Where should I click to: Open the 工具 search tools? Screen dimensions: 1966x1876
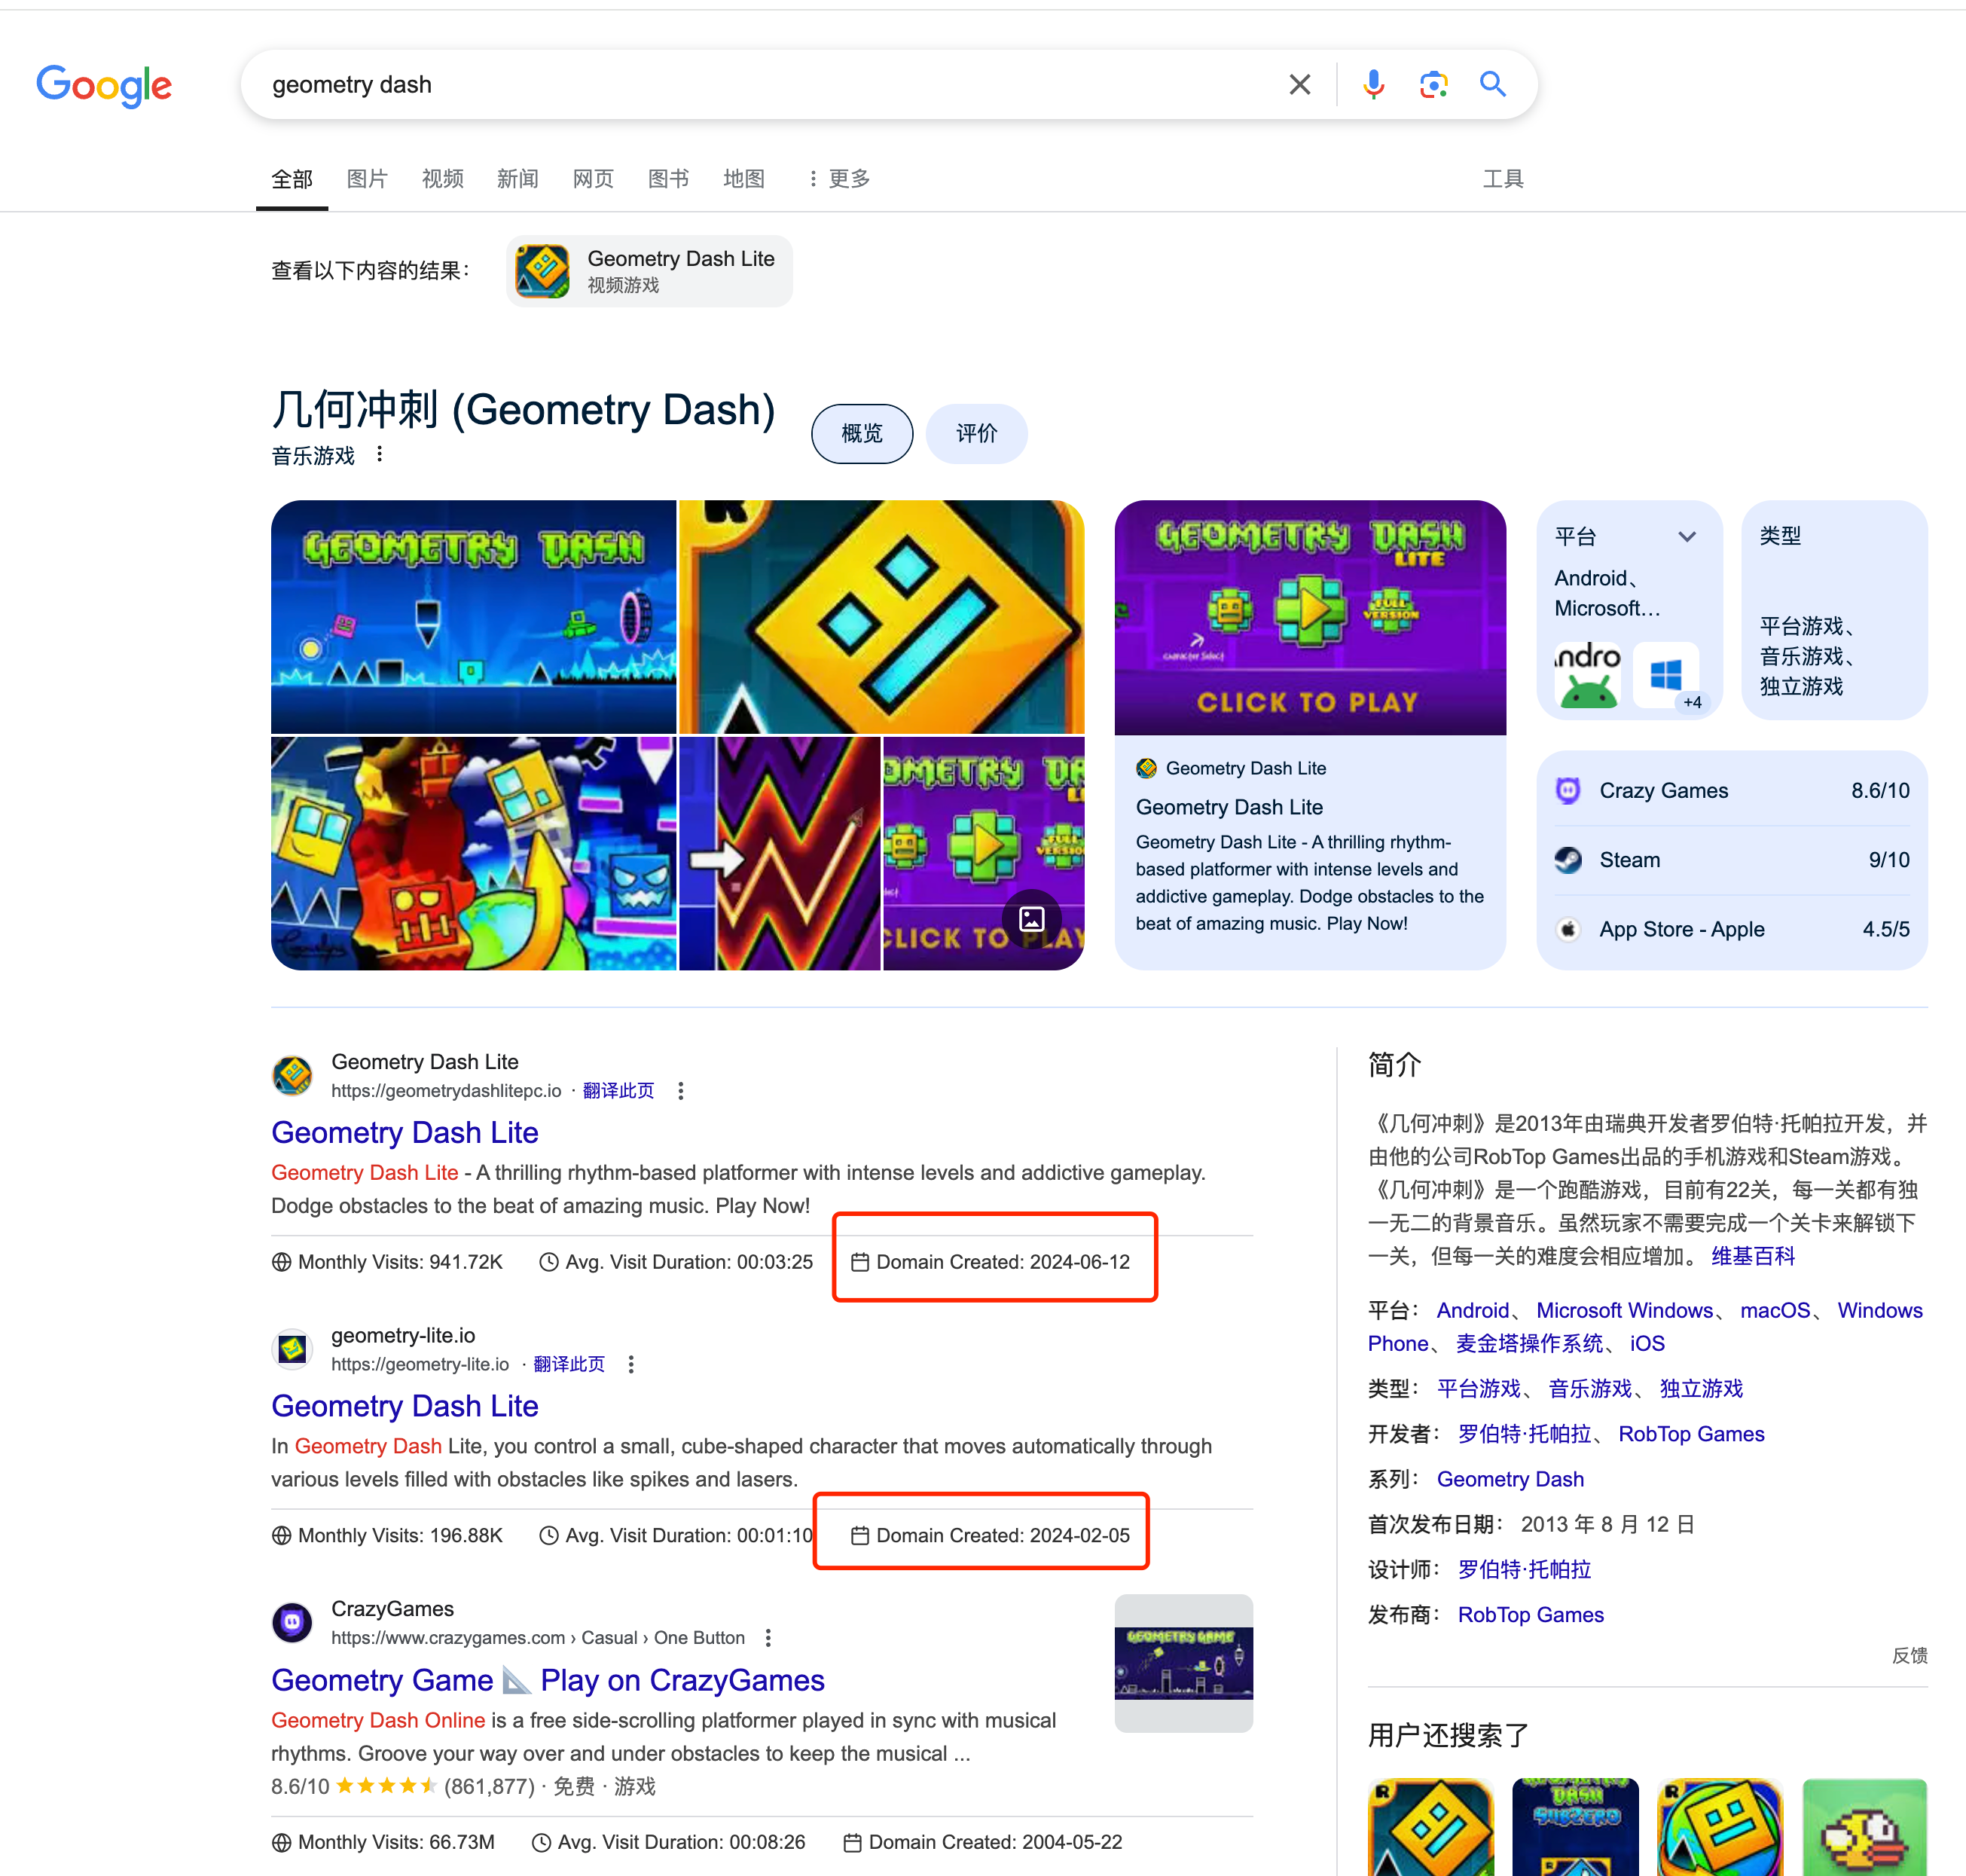[x=1503, y=179]
